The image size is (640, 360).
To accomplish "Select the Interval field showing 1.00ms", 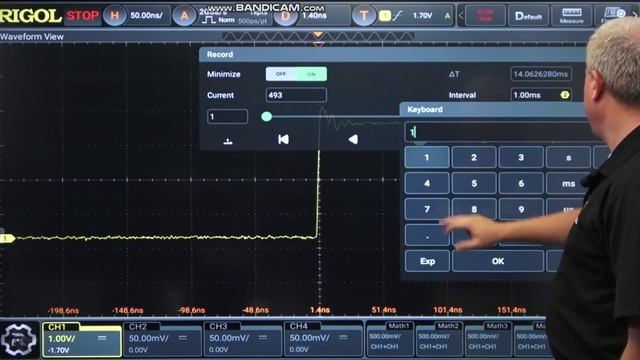I will pyautogui.click(x=541, y=95).
